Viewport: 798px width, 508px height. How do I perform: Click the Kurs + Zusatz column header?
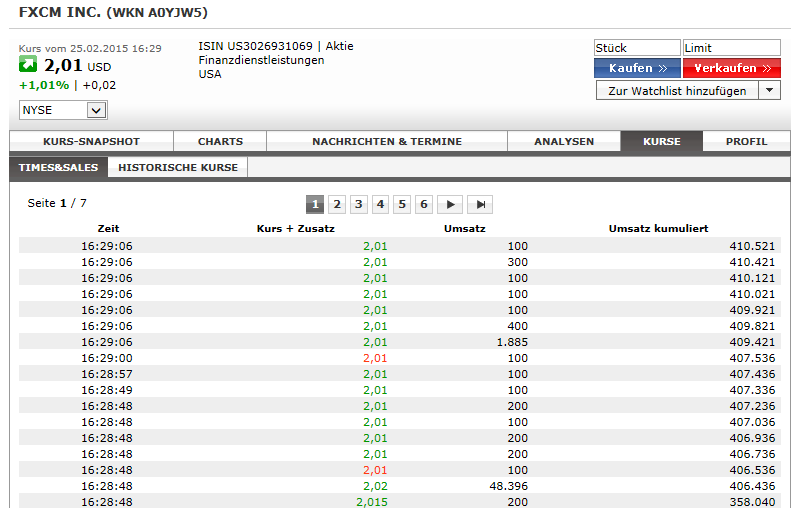(296, 229)
